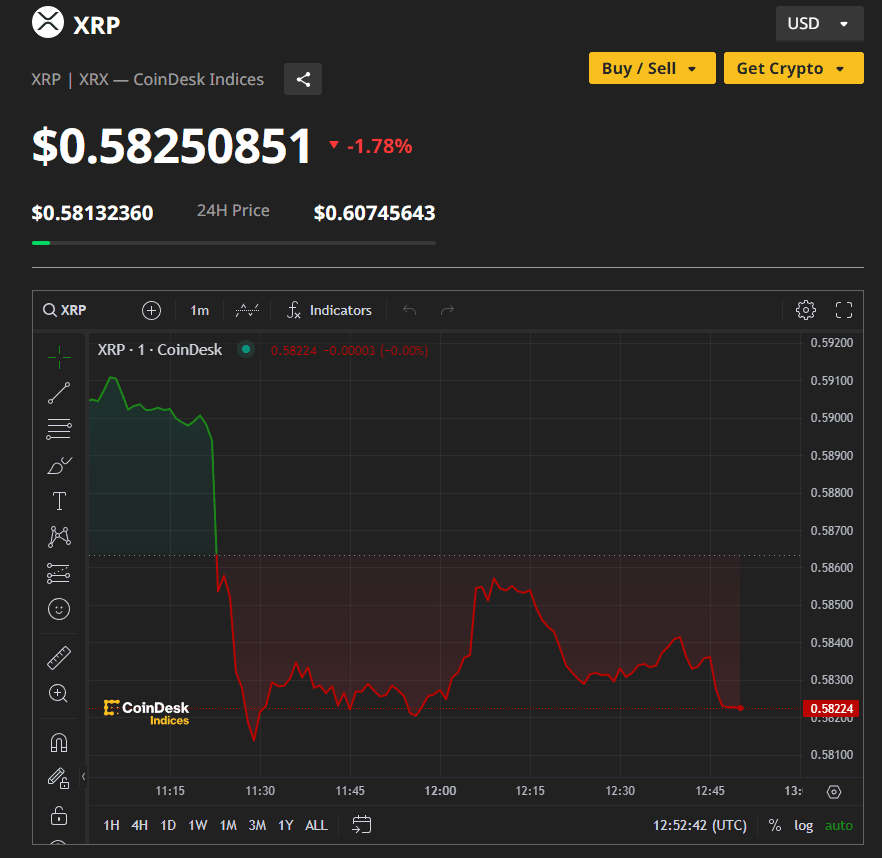Click the undo arrow in chart toolbar
Image resolution: width=882 pixels, height=858 pixels.
(x=410, y=310)
